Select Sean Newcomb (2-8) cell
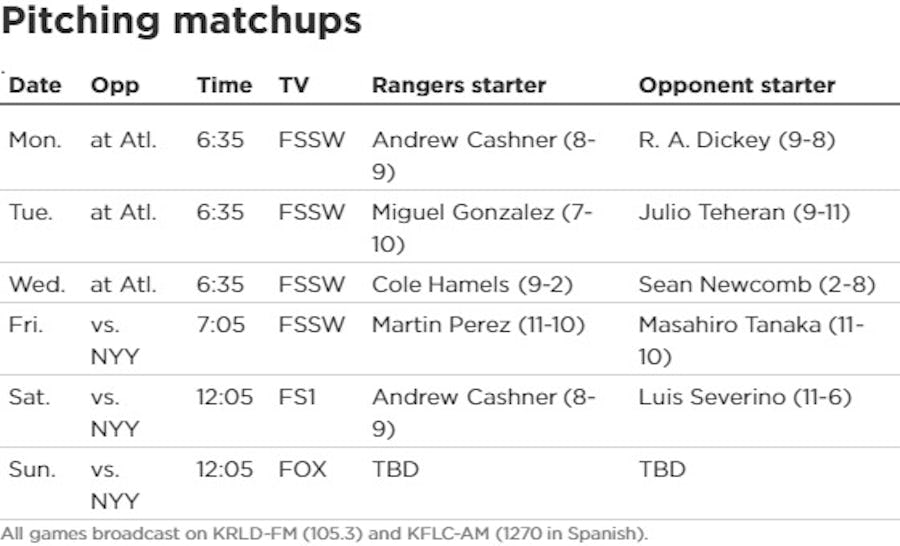This screenshot has height=546, width=900. pyautogui.click(x=757, y=284)
